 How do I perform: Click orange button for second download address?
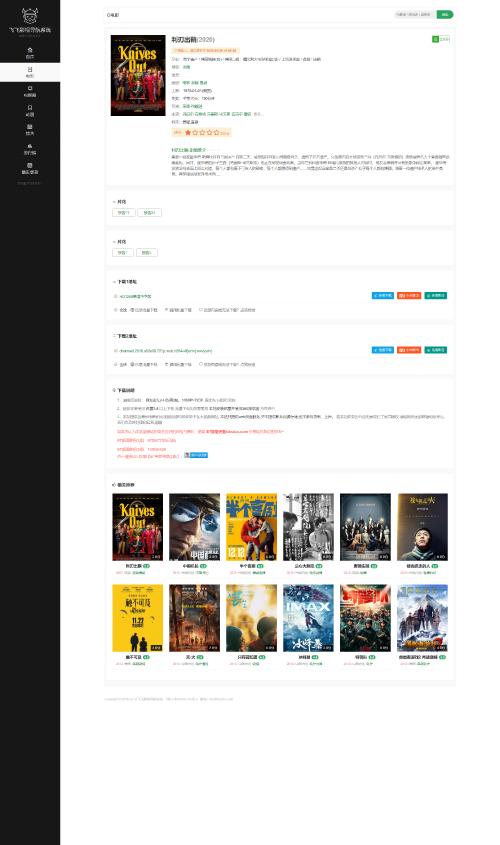pyautogui.click(x=409, y=350)
